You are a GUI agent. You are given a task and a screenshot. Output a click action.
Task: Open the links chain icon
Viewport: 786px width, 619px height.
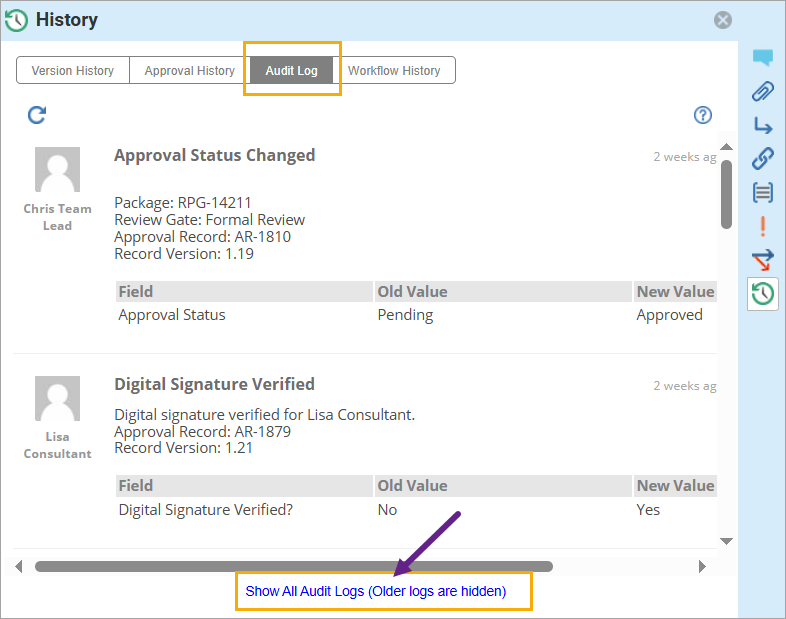click(x=763, y=158)
